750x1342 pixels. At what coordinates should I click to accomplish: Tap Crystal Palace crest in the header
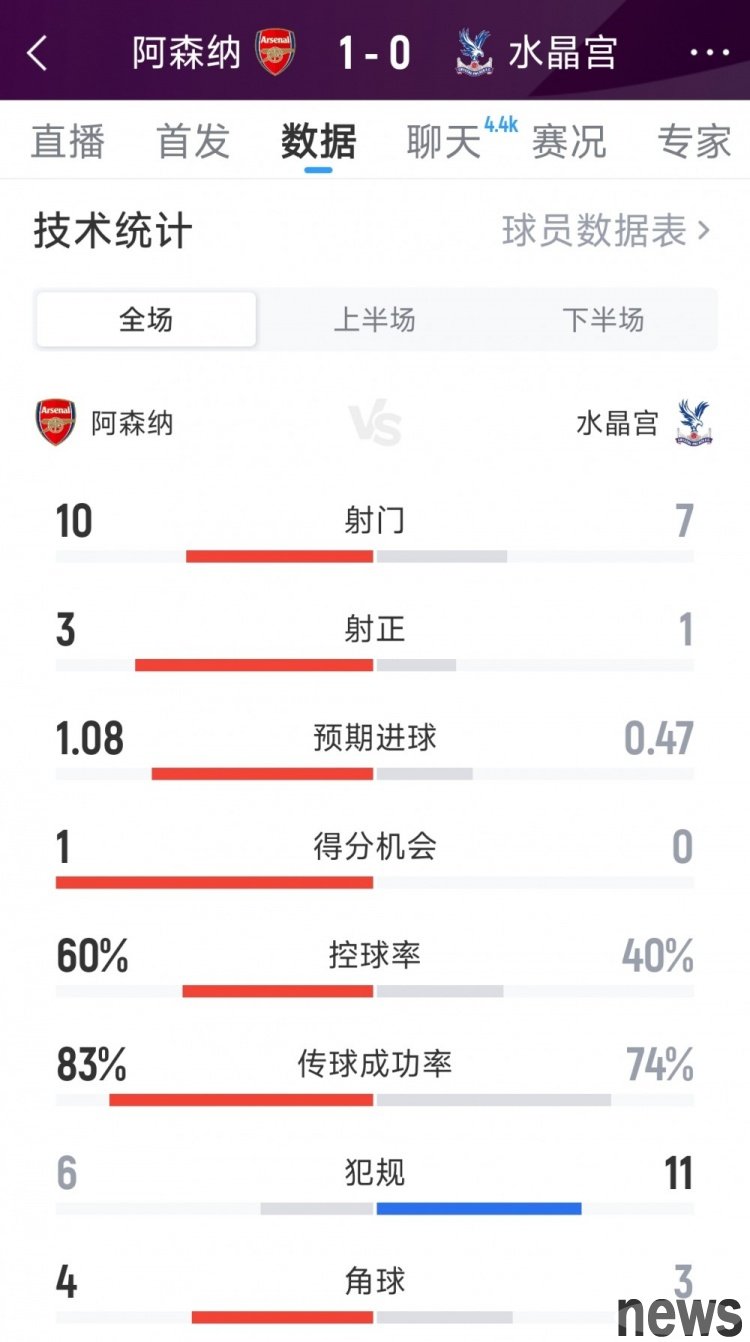(x=475, y=52)
